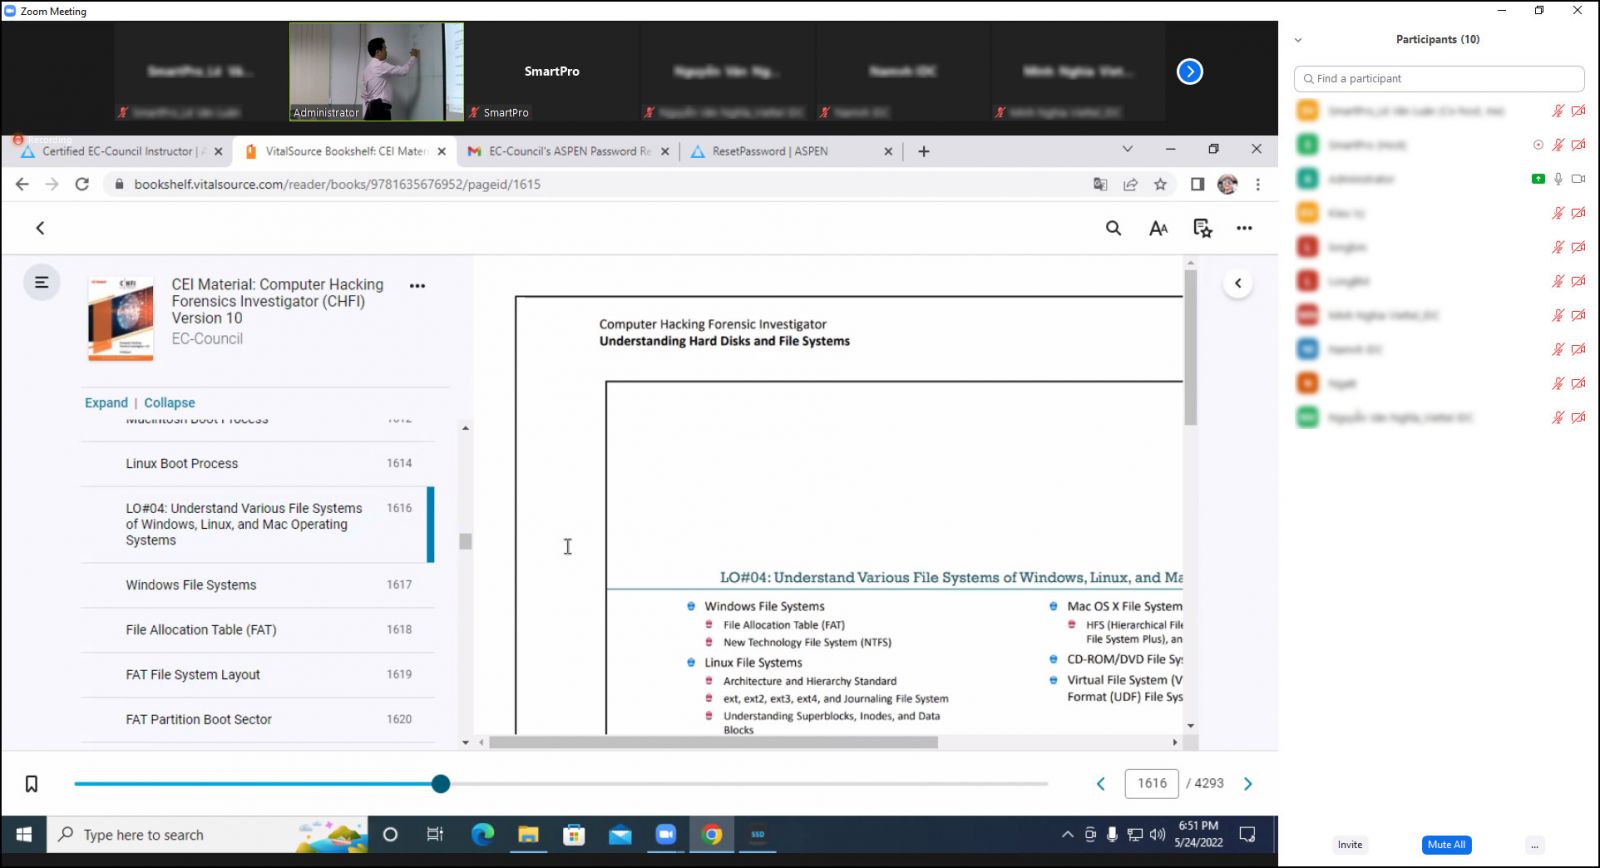Bookmark page with Chrome star icon
Image resolution: width=1600 pixels, height=868 pixels.
(x=1160, y=184)
